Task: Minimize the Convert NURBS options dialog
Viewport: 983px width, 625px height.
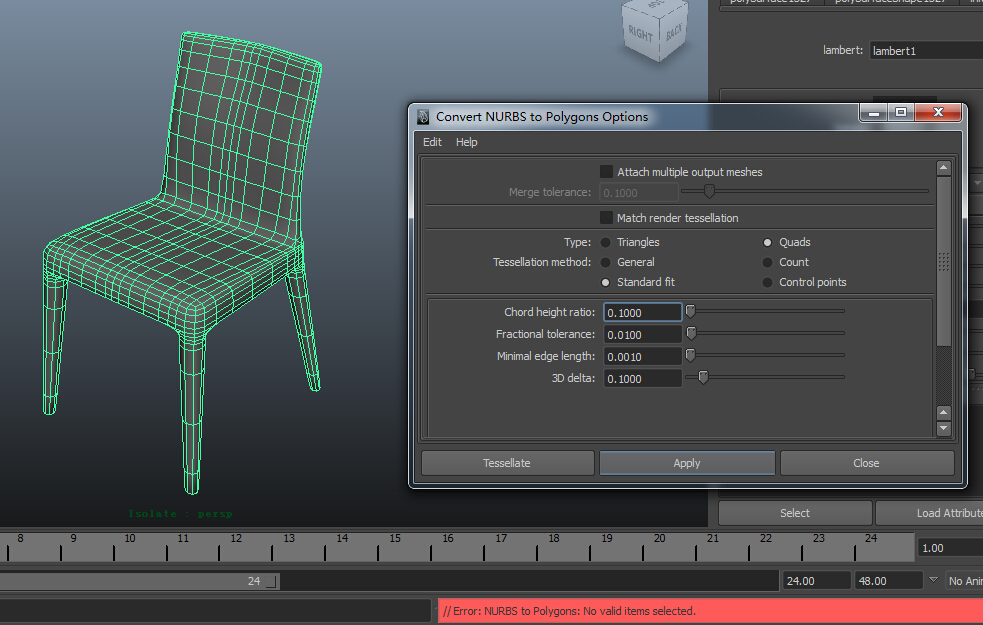Action: click(873, 112)
